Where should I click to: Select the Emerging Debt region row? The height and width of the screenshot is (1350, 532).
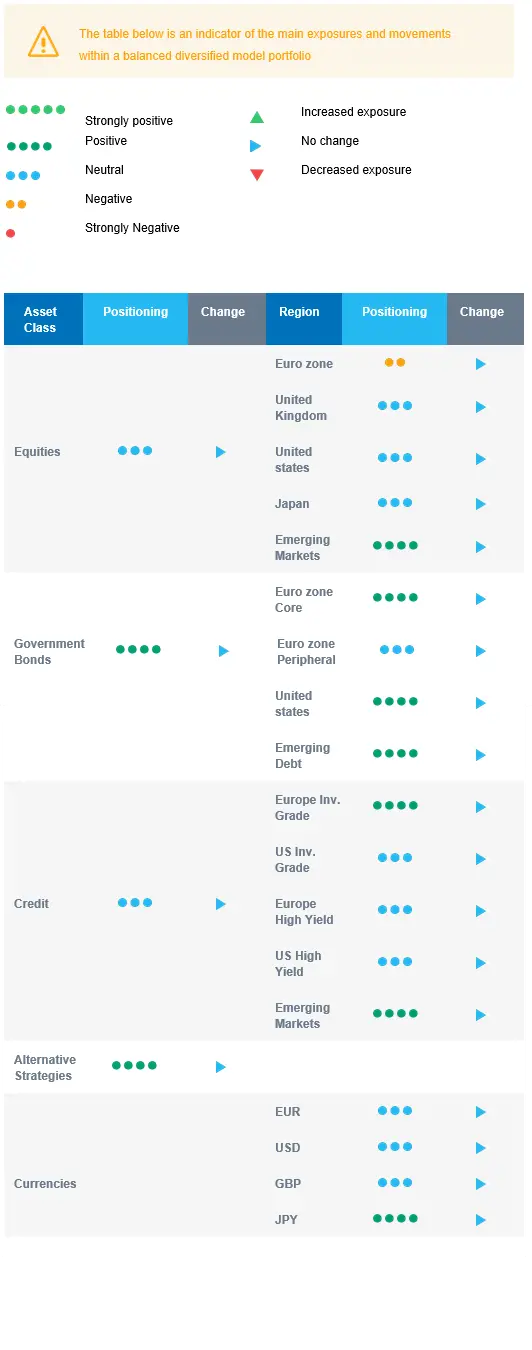pos(395,755)
